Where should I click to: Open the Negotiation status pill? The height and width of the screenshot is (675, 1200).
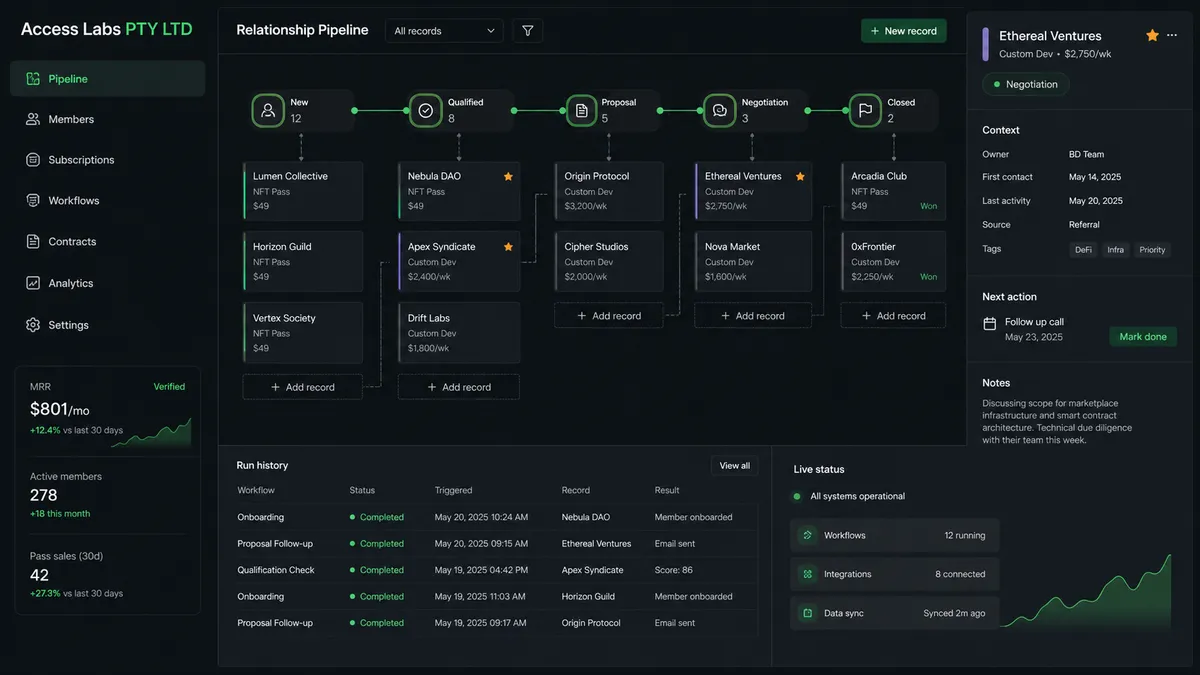1025,85
